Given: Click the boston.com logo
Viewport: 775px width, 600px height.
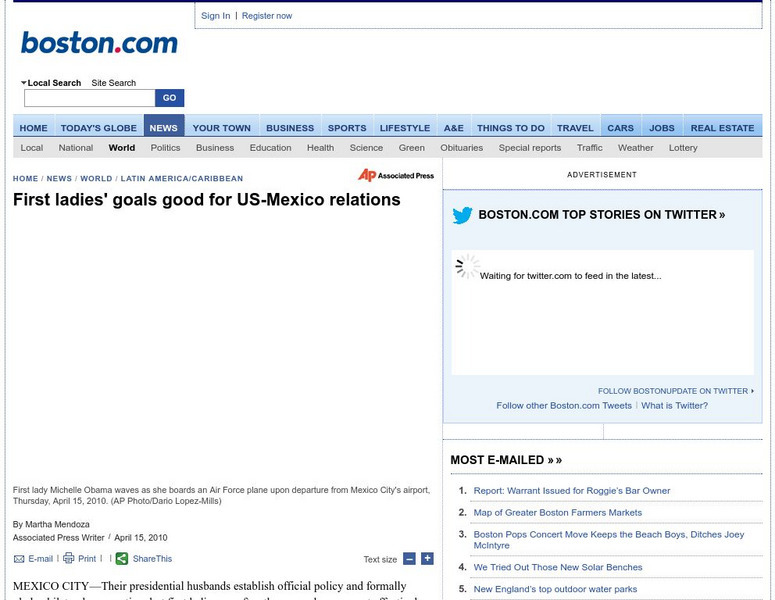Looking at the screenshot, I should [x=99, y=43].
